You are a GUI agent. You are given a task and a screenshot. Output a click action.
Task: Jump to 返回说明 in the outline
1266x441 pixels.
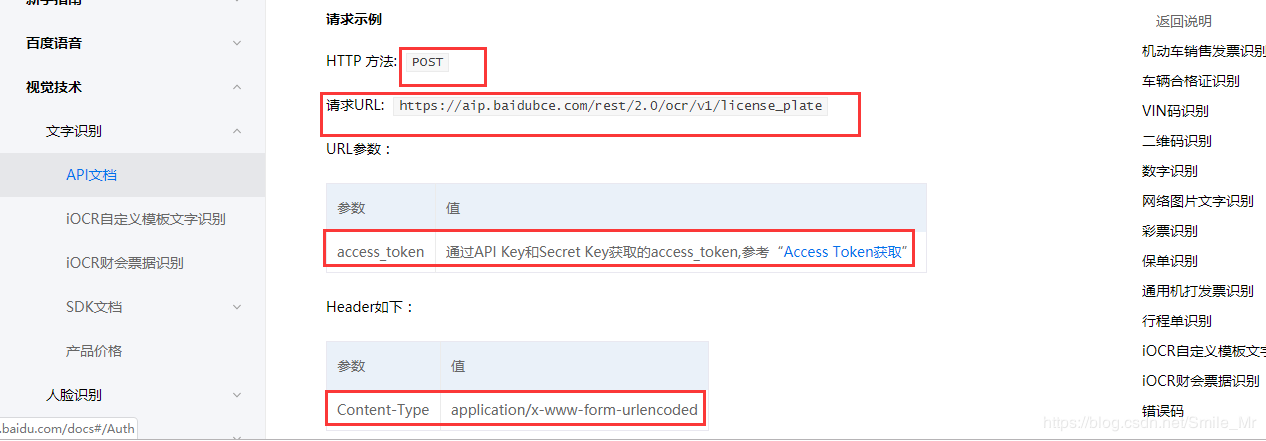[1183, 21]
